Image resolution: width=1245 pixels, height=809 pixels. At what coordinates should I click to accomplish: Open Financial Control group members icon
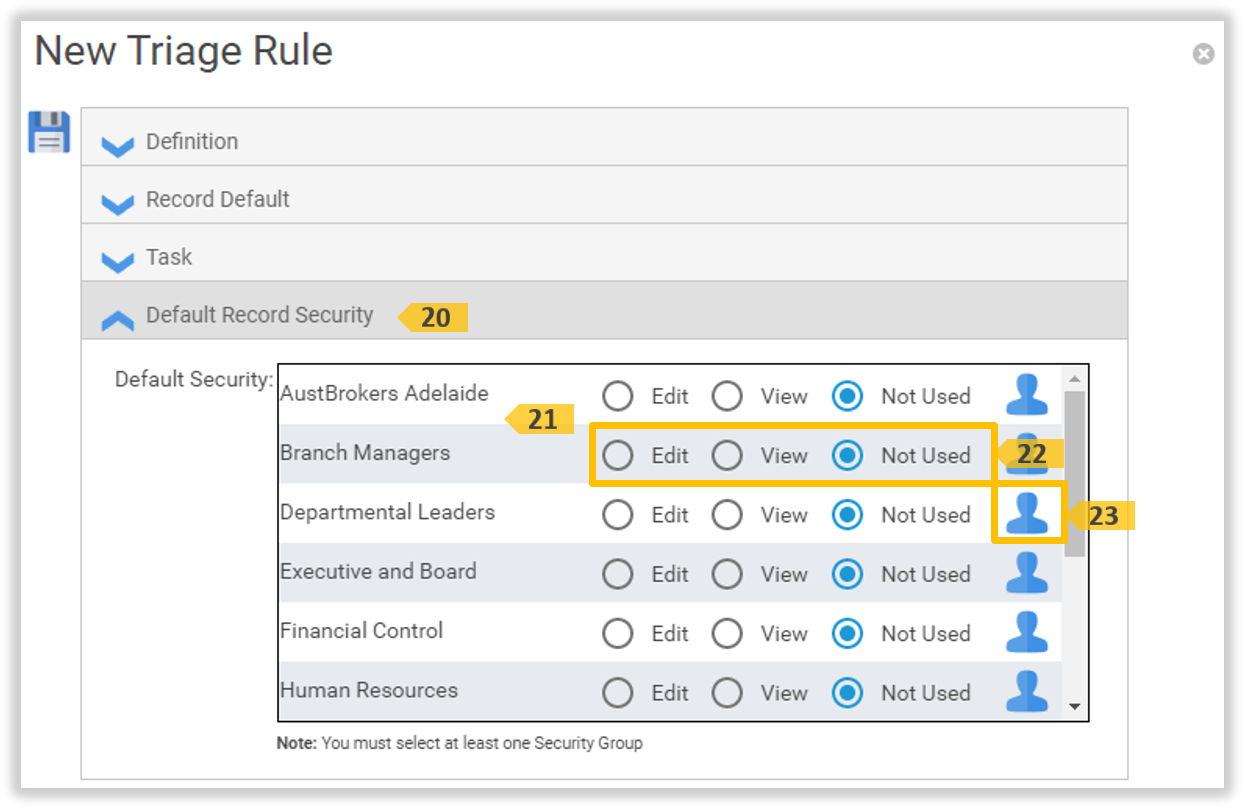click(x=1026, y=632)
